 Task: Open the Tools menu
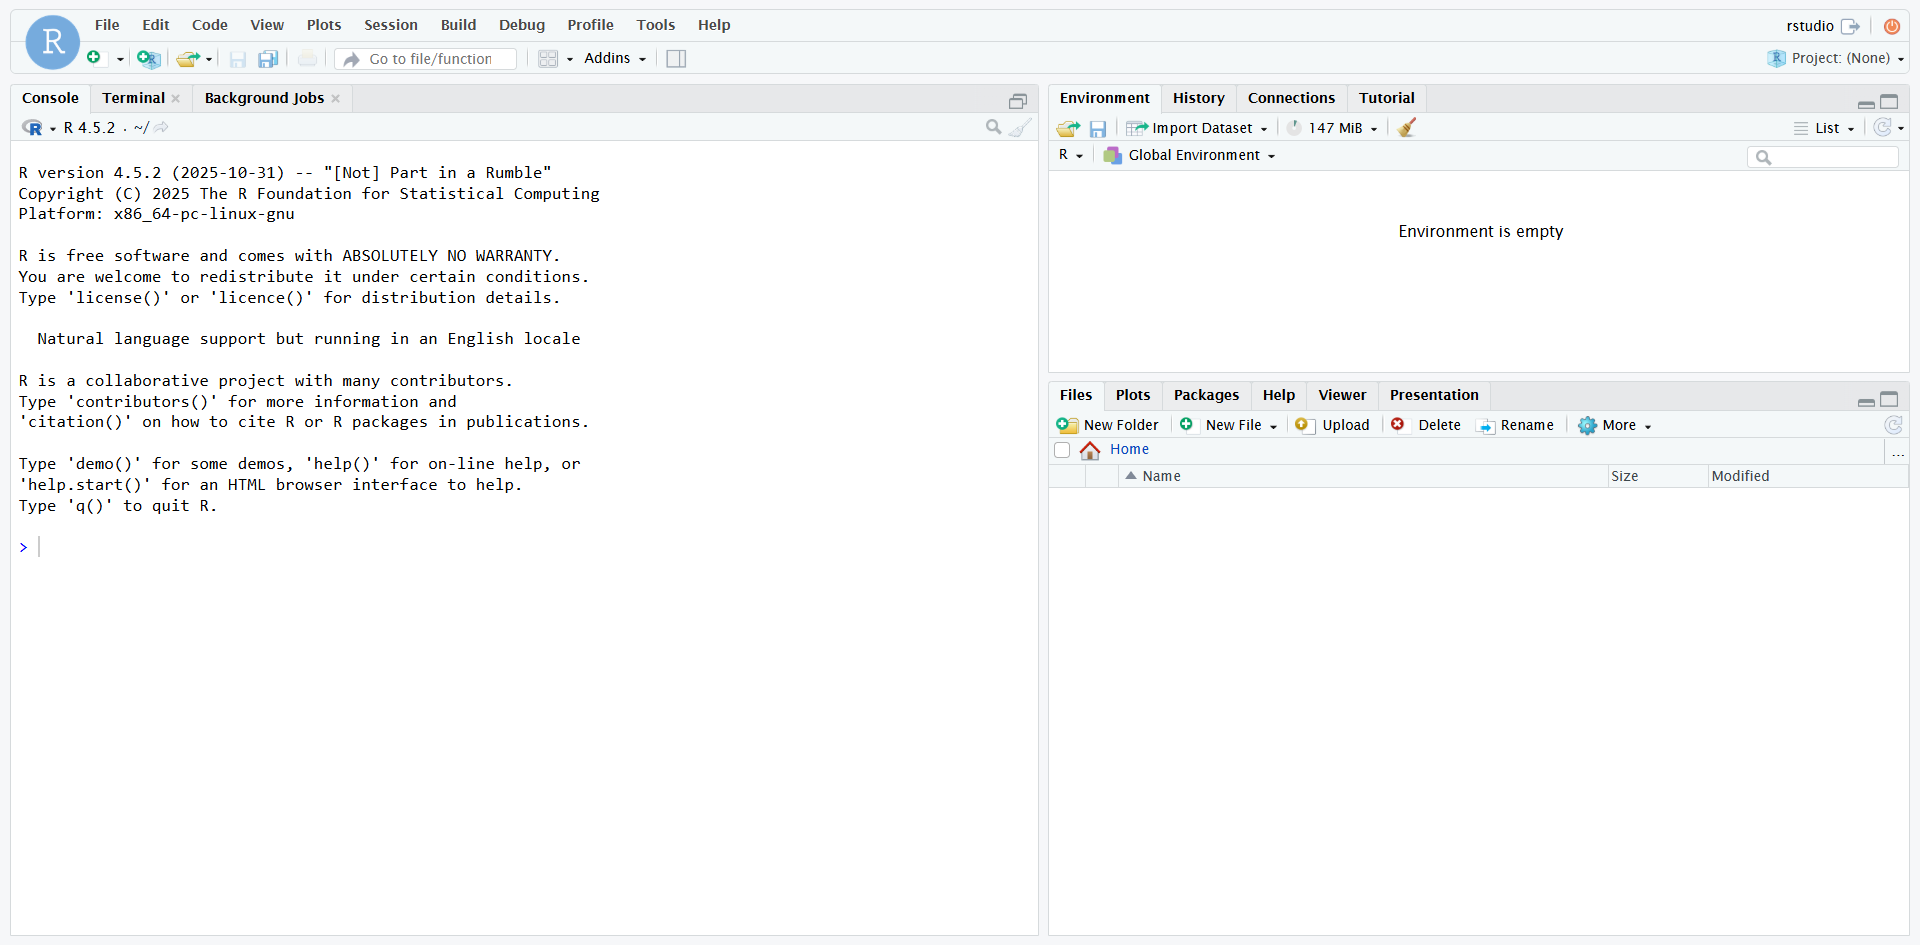[656, 25]
